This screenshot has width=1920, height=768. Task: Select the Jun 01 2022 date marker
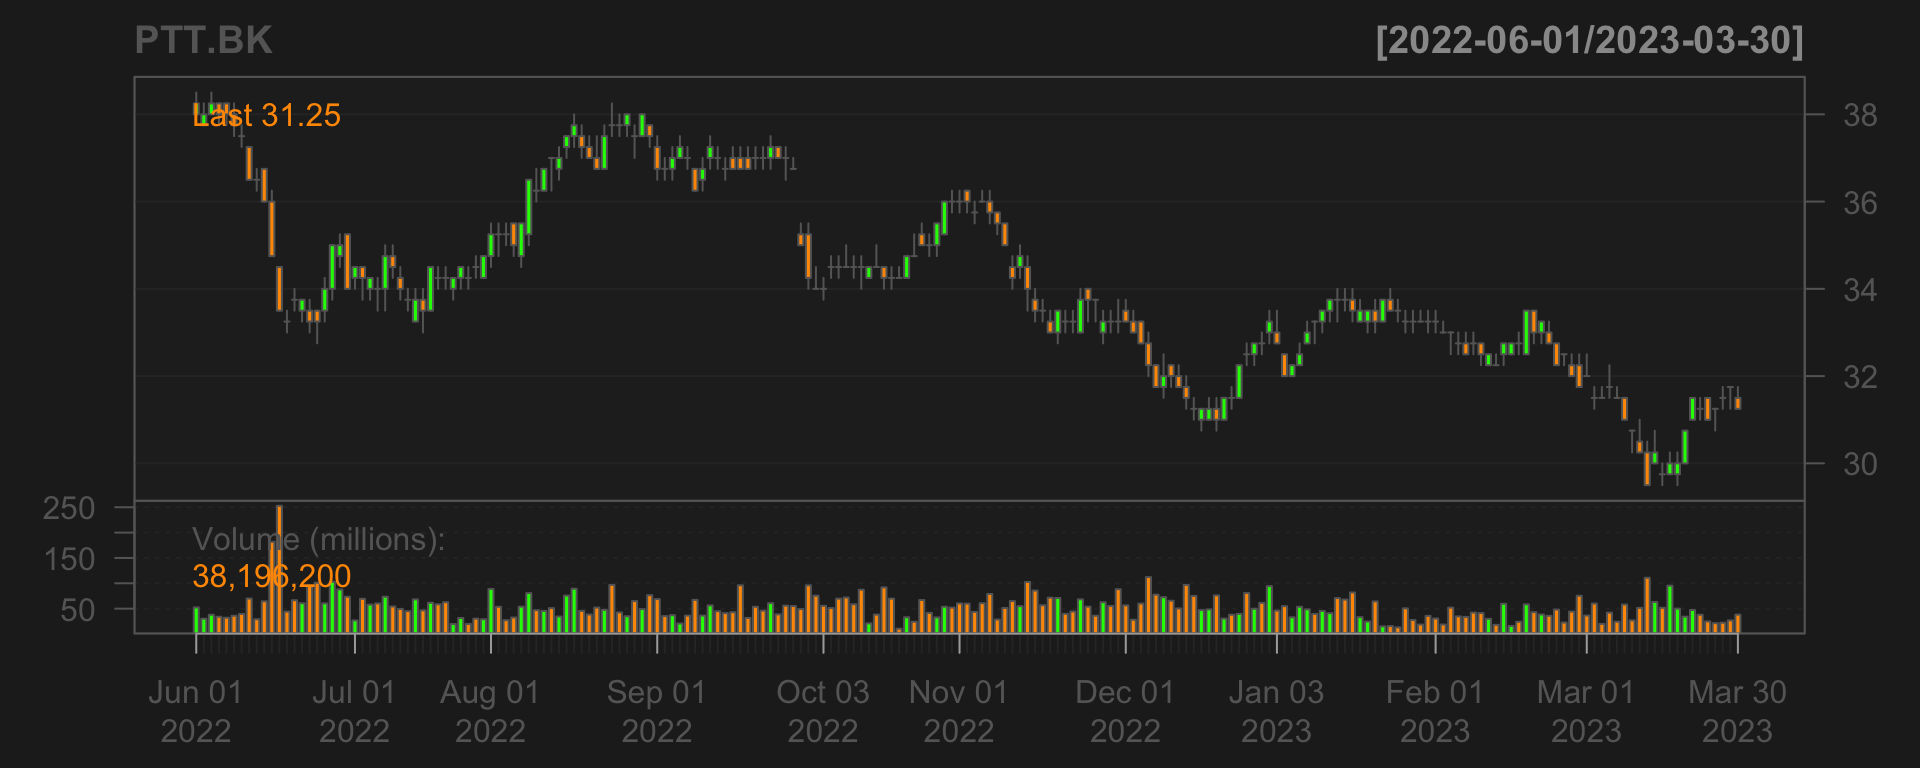pos(196,711)
